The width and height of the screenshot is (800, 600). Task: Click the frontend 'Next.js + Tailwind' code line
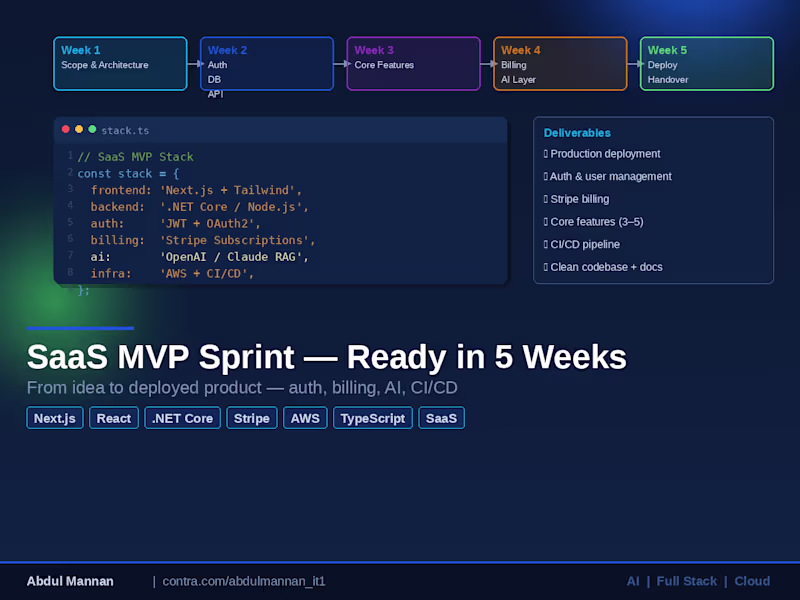(196, 190)
